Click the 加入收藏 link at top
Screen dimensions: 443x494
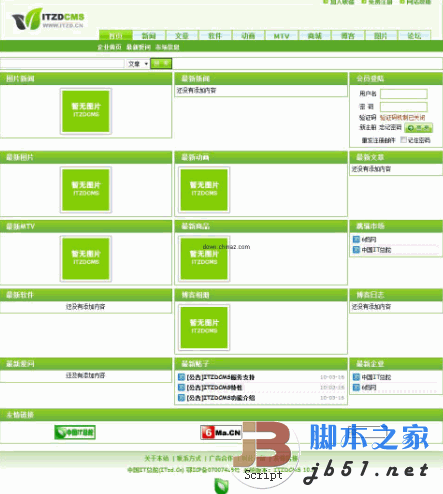click(342, 2)
